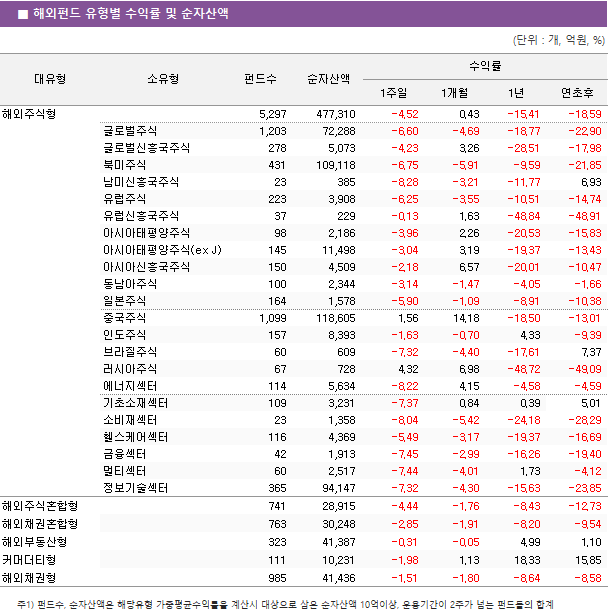Viewport: 608px width, 613px height.
Task: Select the 에너지섹터 row label
Action: click(130, 386)
